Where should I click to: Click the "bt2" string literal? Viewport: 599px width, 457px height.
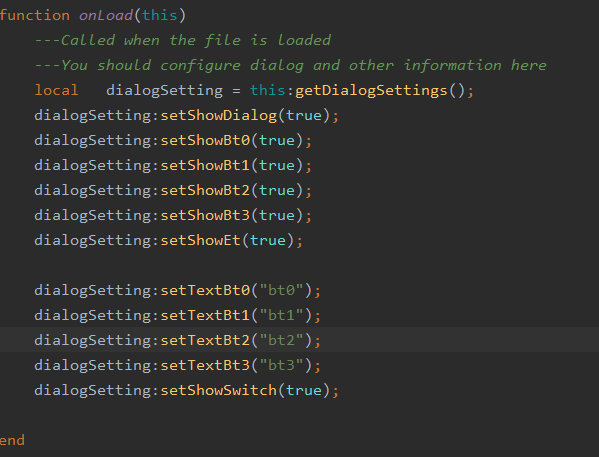click(x=281, y=340)
